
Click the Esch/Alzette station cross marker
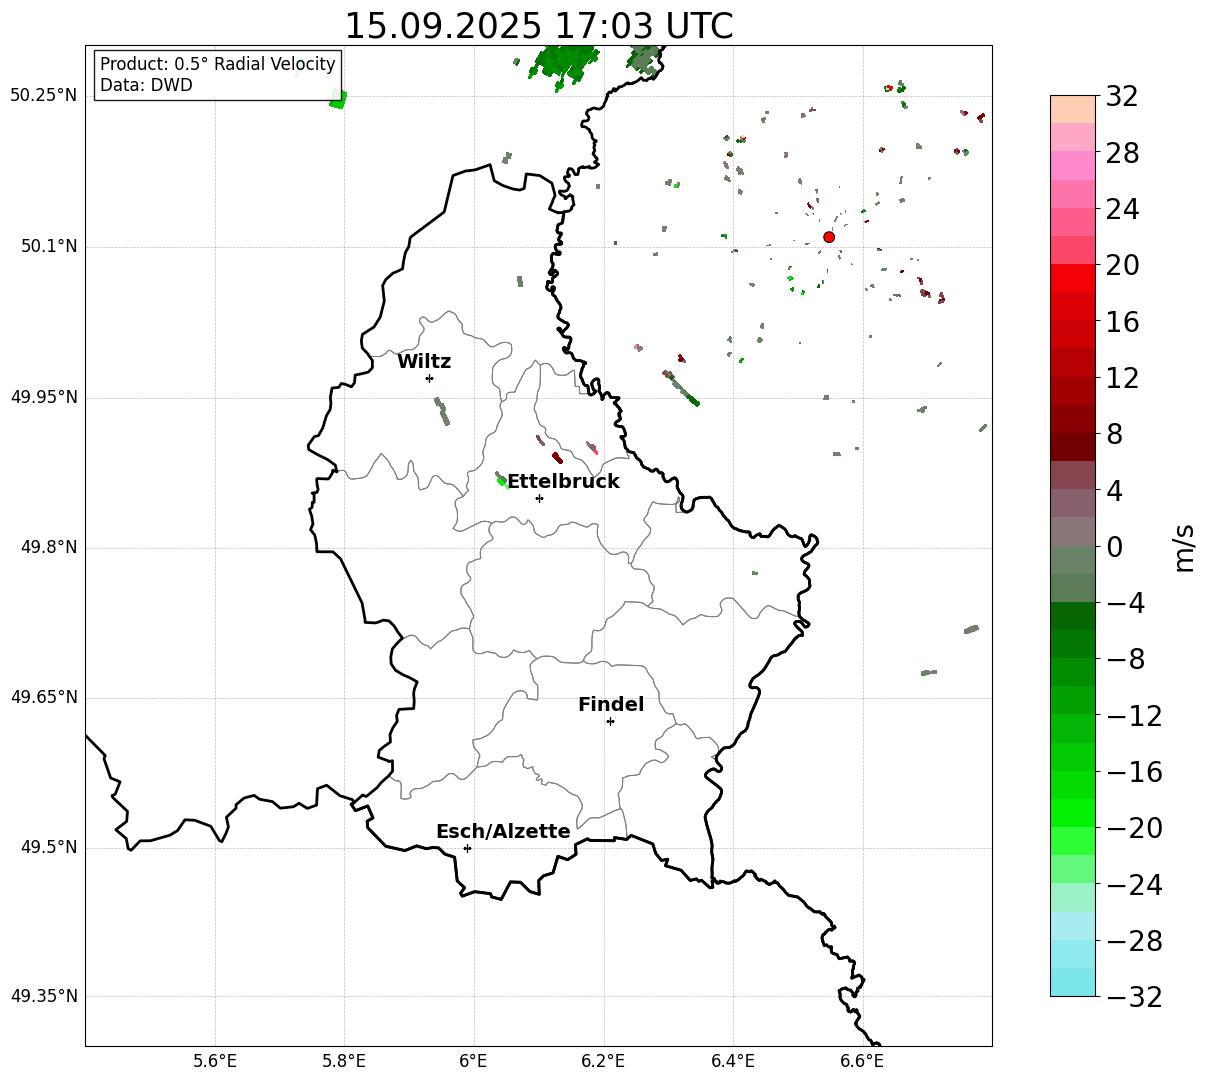click(x=467, y=848)
